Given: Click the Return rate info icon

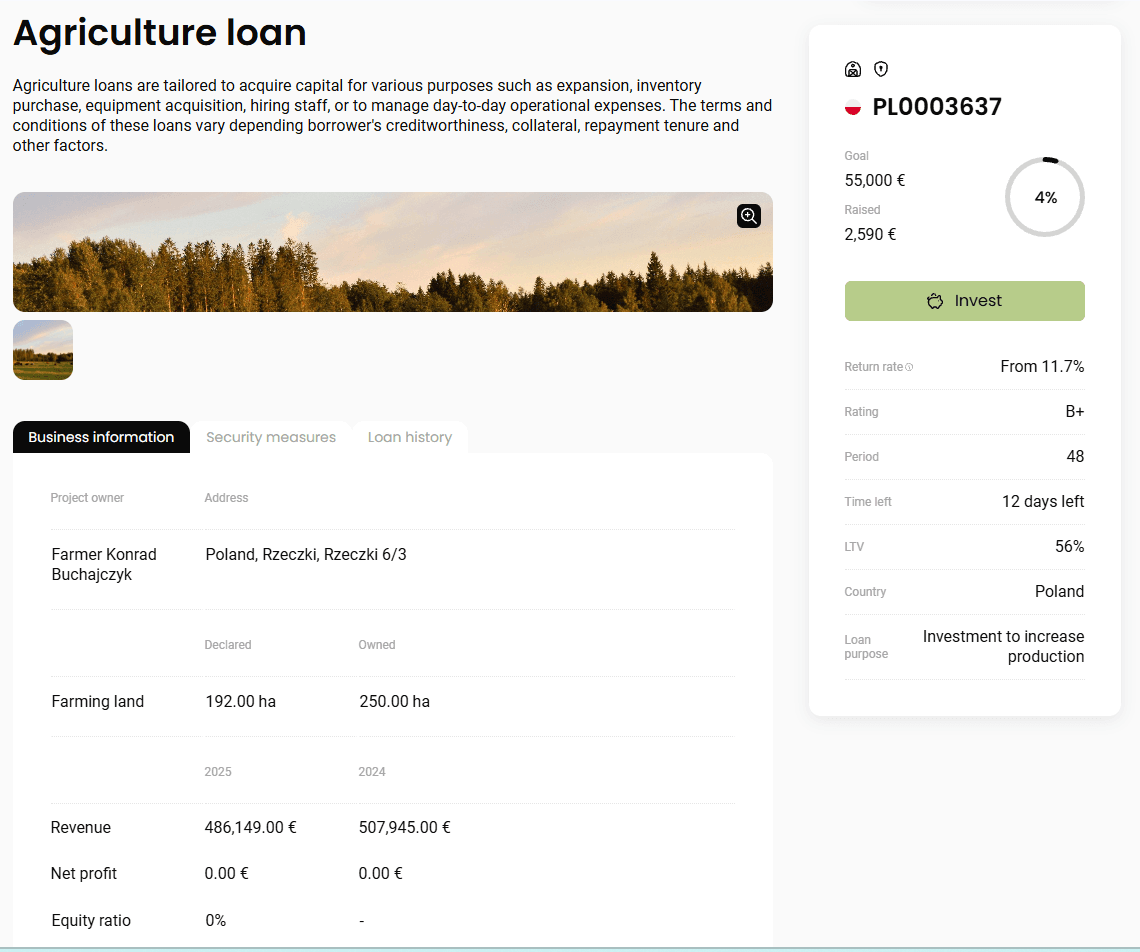Looking at the screenshot, I should [909, 367].
